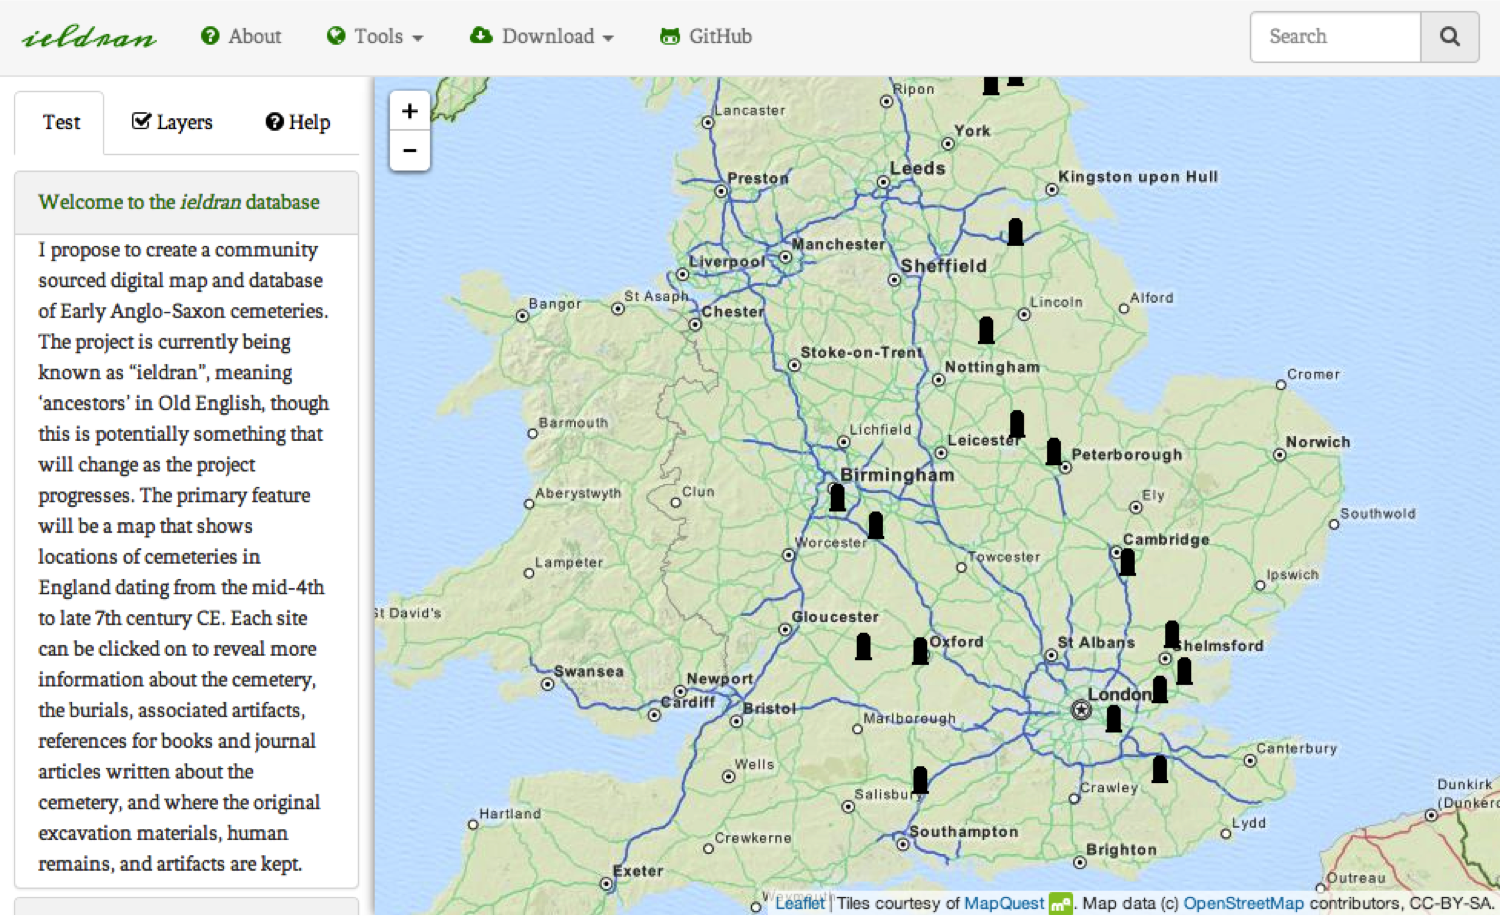
Task: Click the Southampton label on map
Action: click(964, 831)
